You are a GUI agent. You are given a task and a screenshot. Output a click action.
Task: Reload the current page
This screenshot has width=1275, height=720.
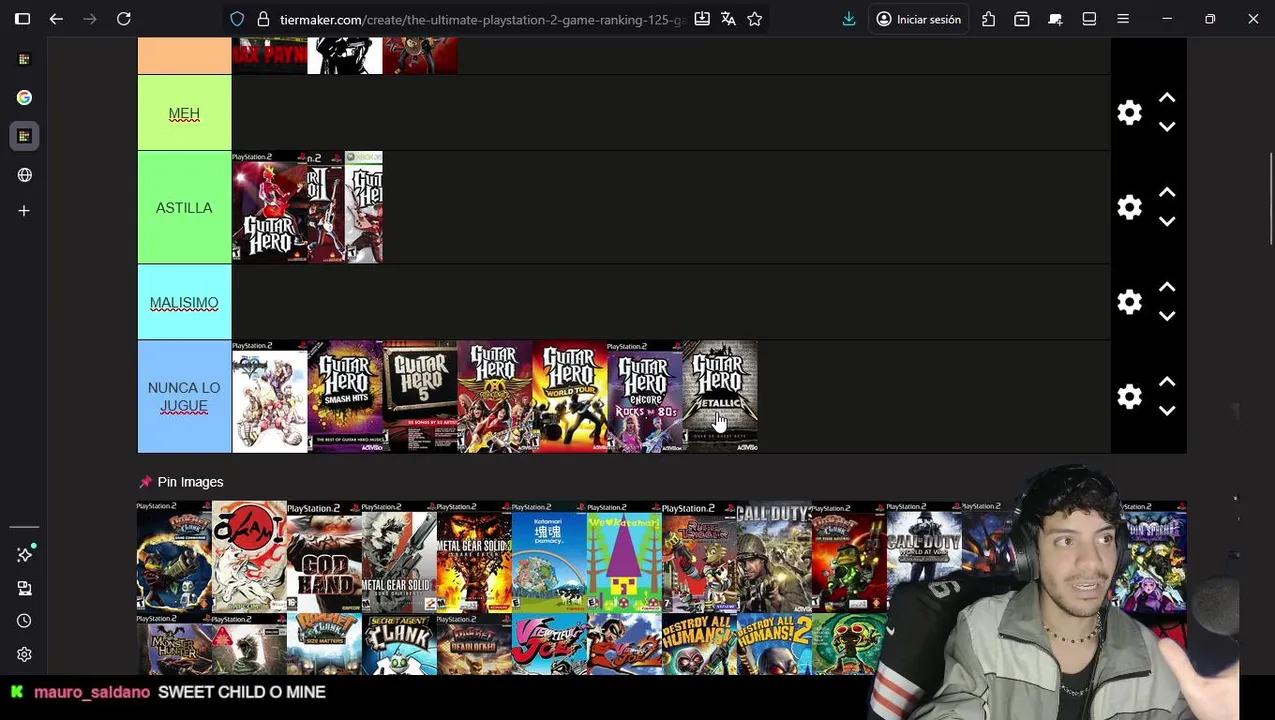124,19
